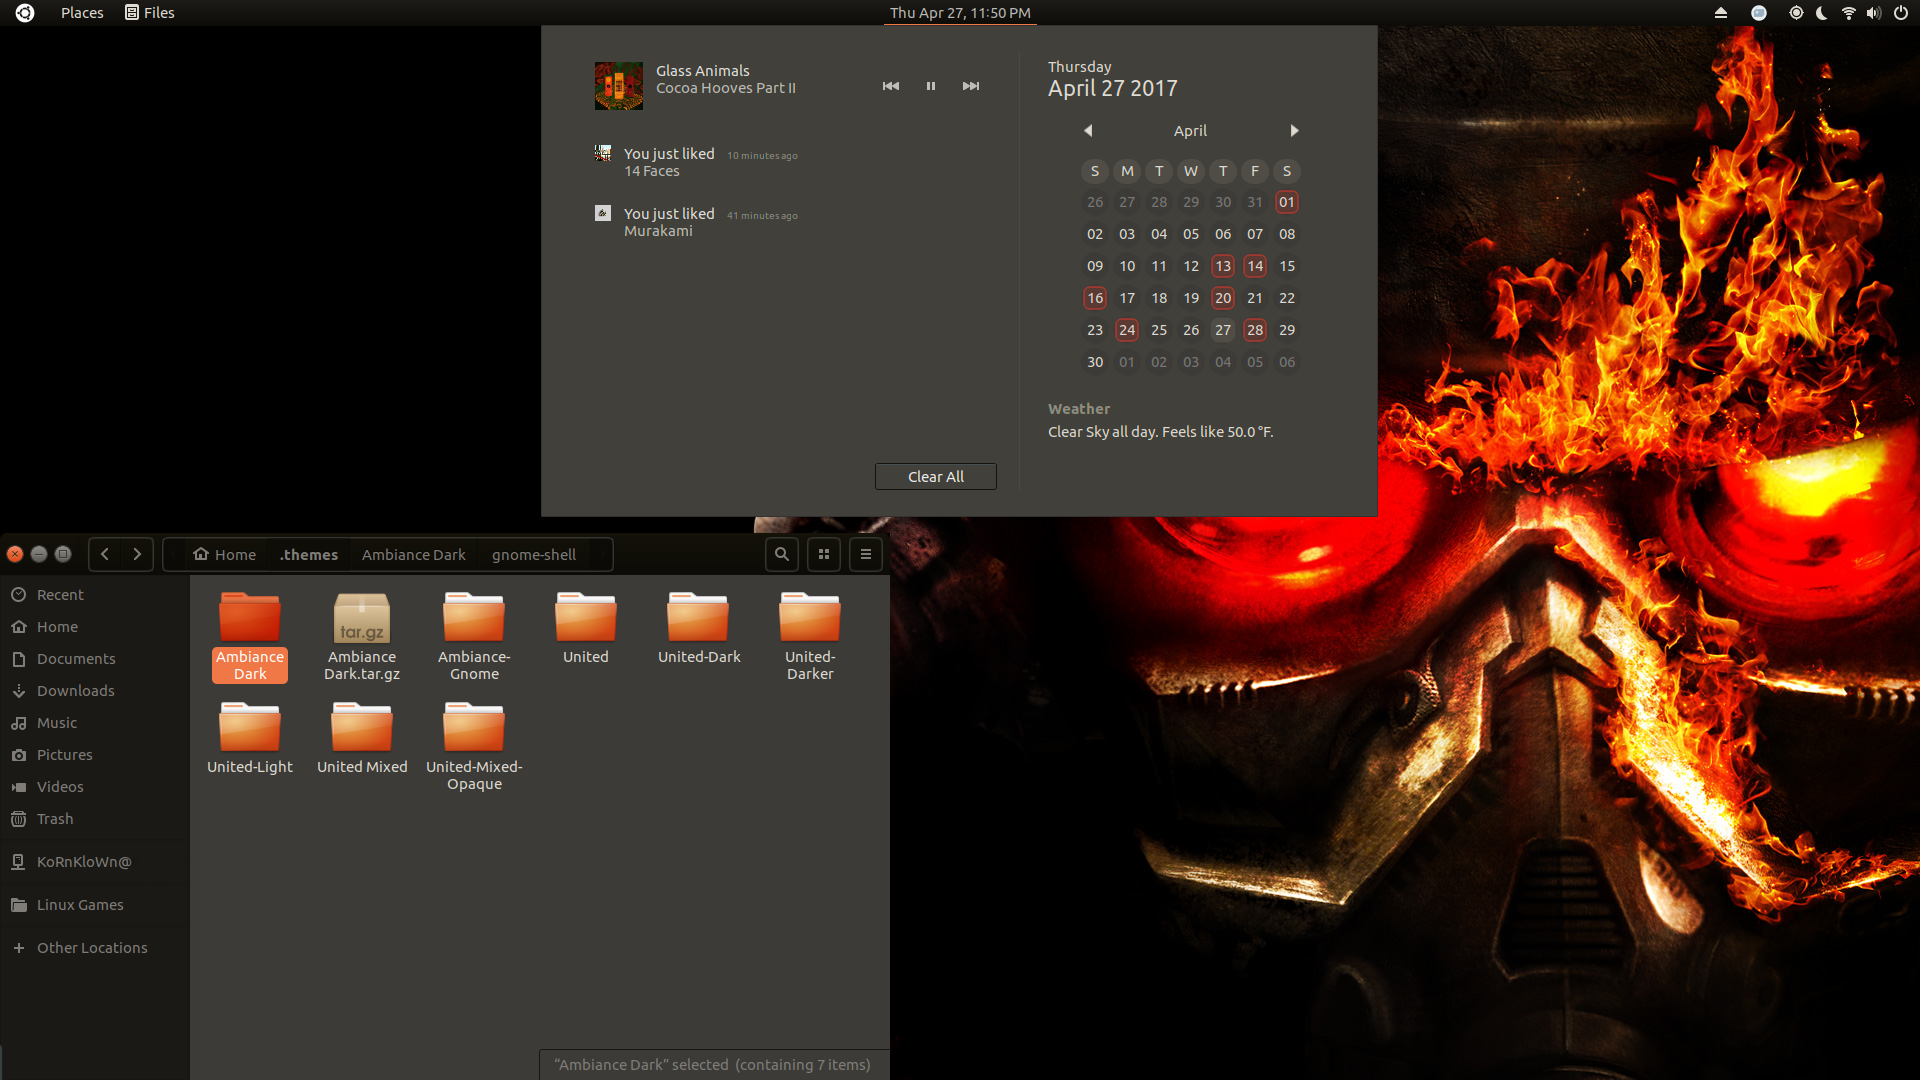This screenshot has height=1080, width=1920.
Task: Select April 14 on the calendar
Action: point(1255,266)
